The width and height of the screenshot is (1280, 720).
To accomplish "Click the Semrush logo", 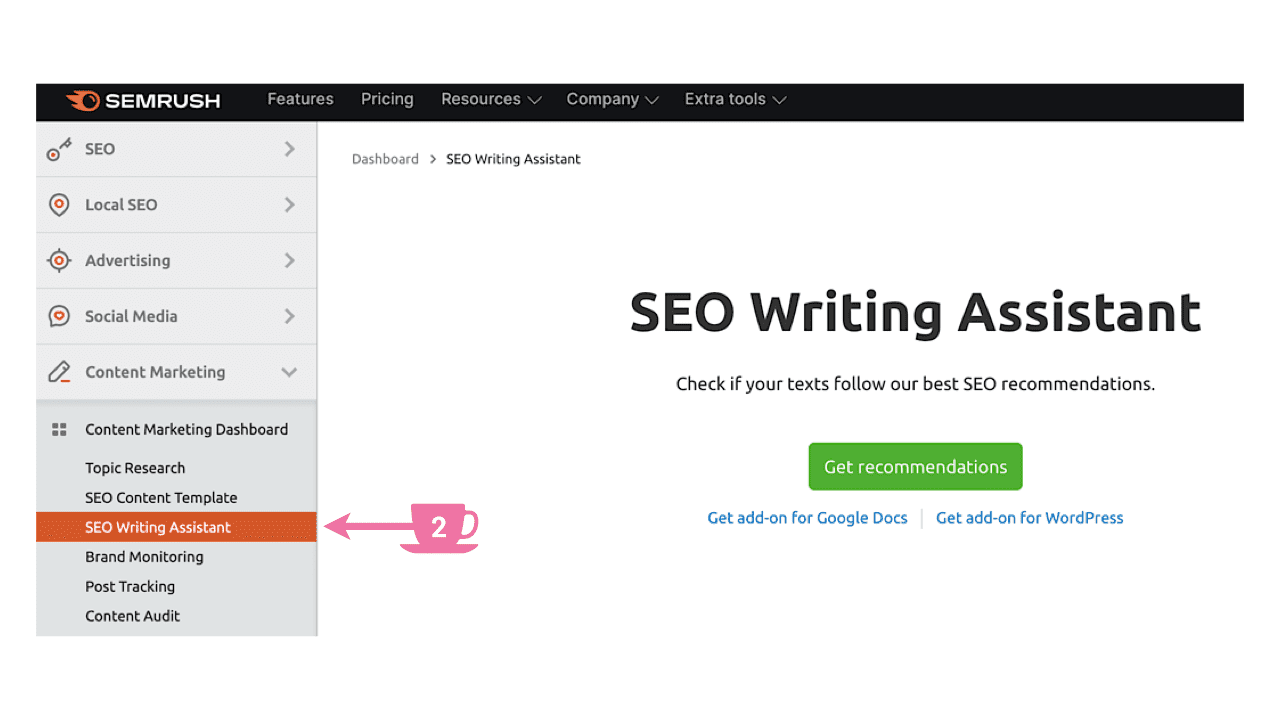I will coord(143,100).
